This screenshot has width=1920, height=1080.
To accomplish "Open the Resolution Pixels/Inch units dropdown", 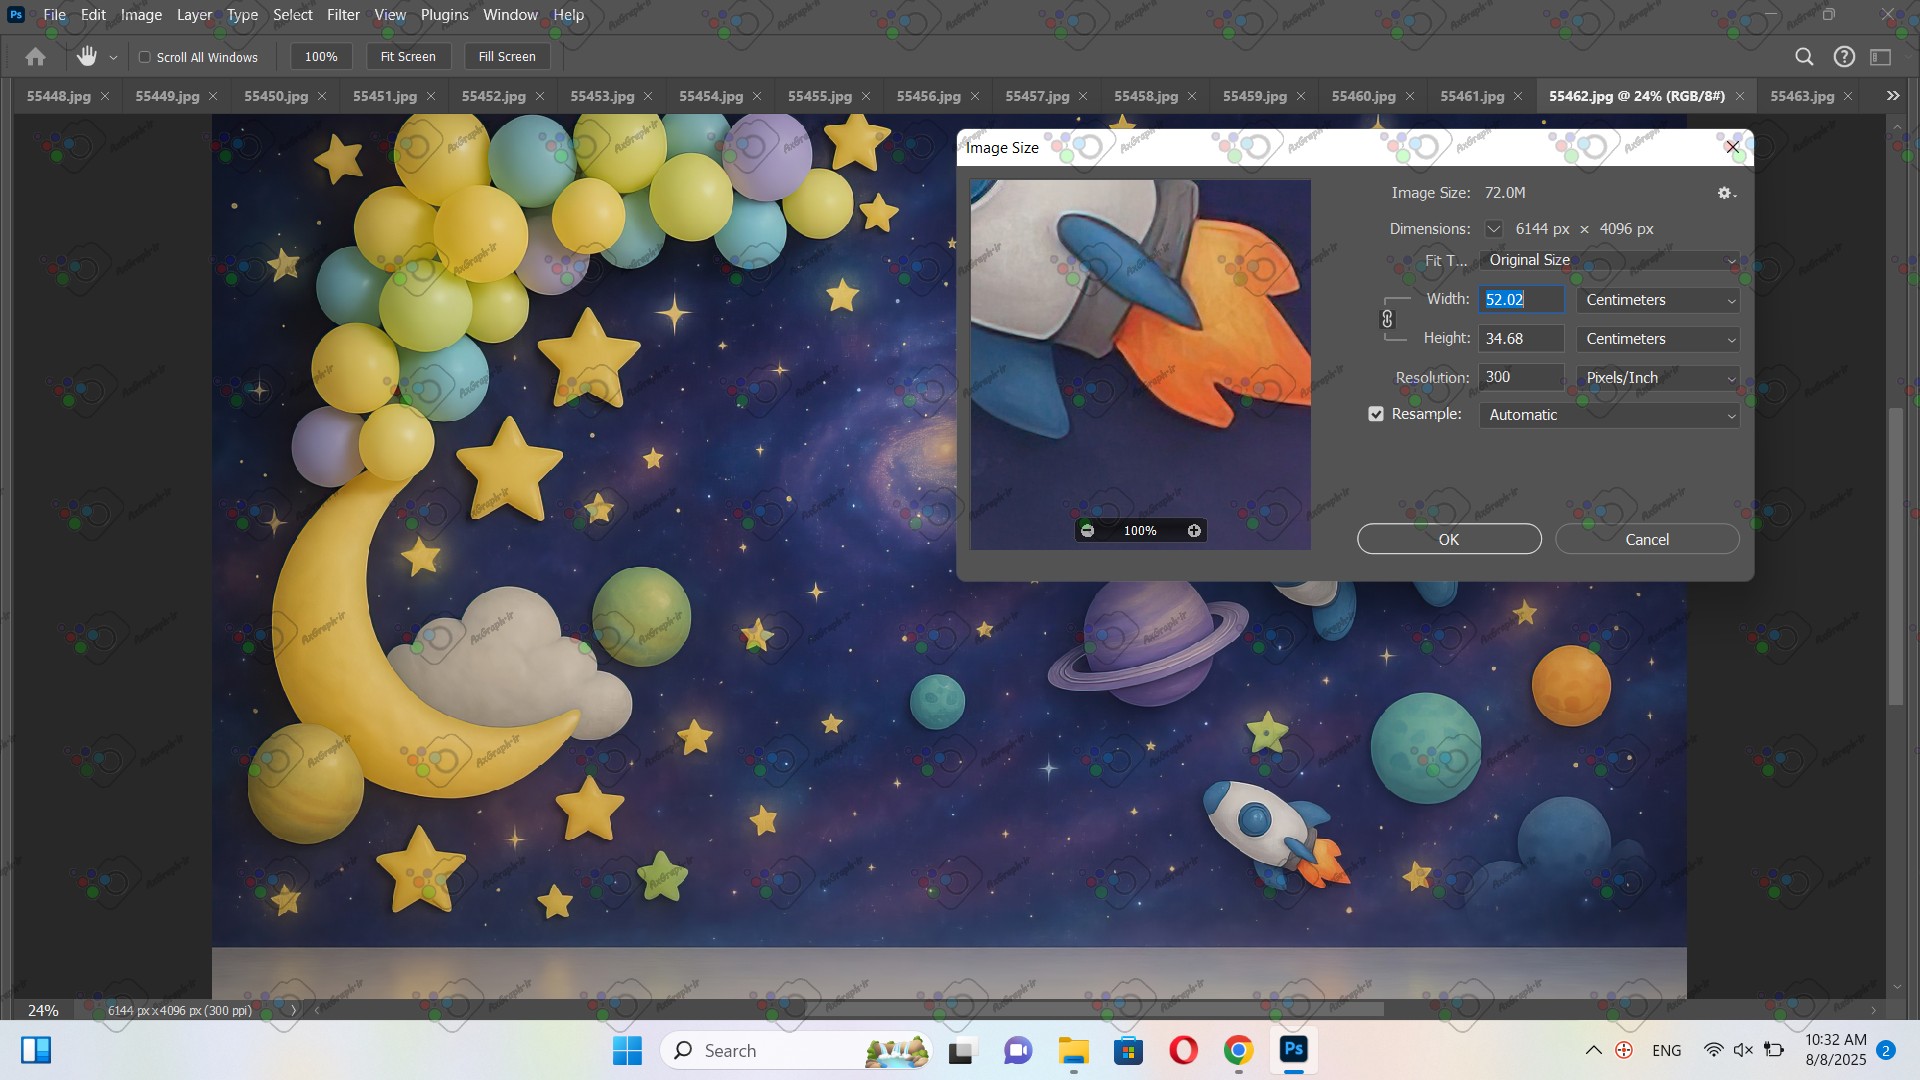I will (1658, 378).
